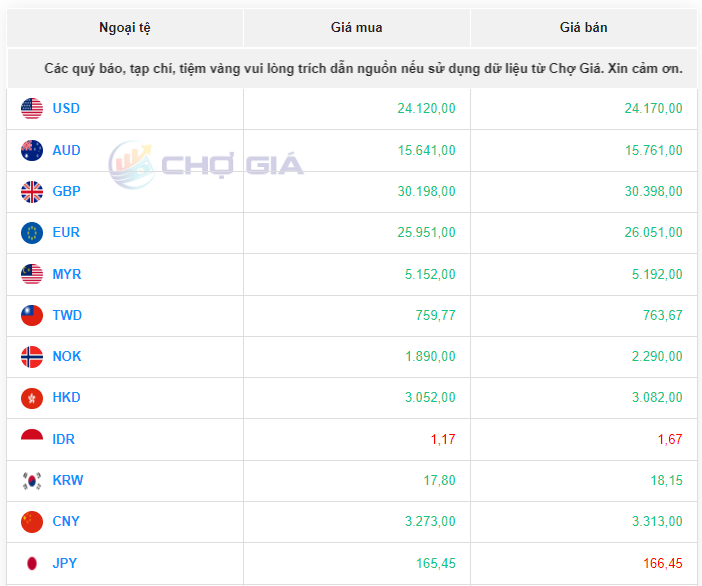This screenshot has height=586, width=702.
Task: Click the GBP buy price 30.198,00
Action: [x=426, y=192]
